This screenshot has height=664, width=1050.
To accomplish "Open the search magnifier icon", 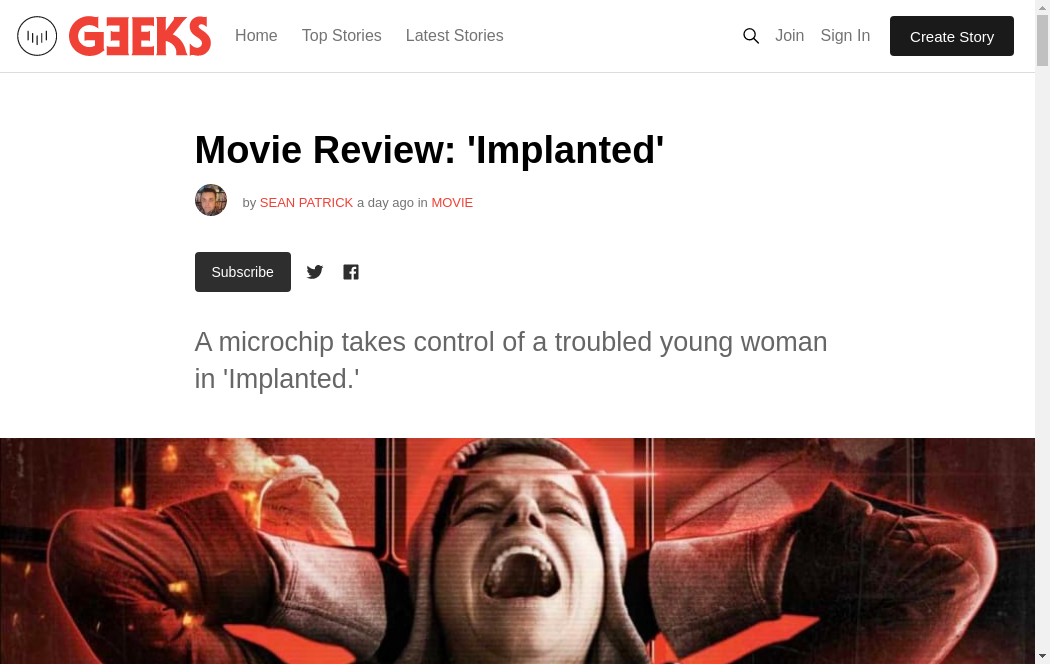I will tap(751, 36).
